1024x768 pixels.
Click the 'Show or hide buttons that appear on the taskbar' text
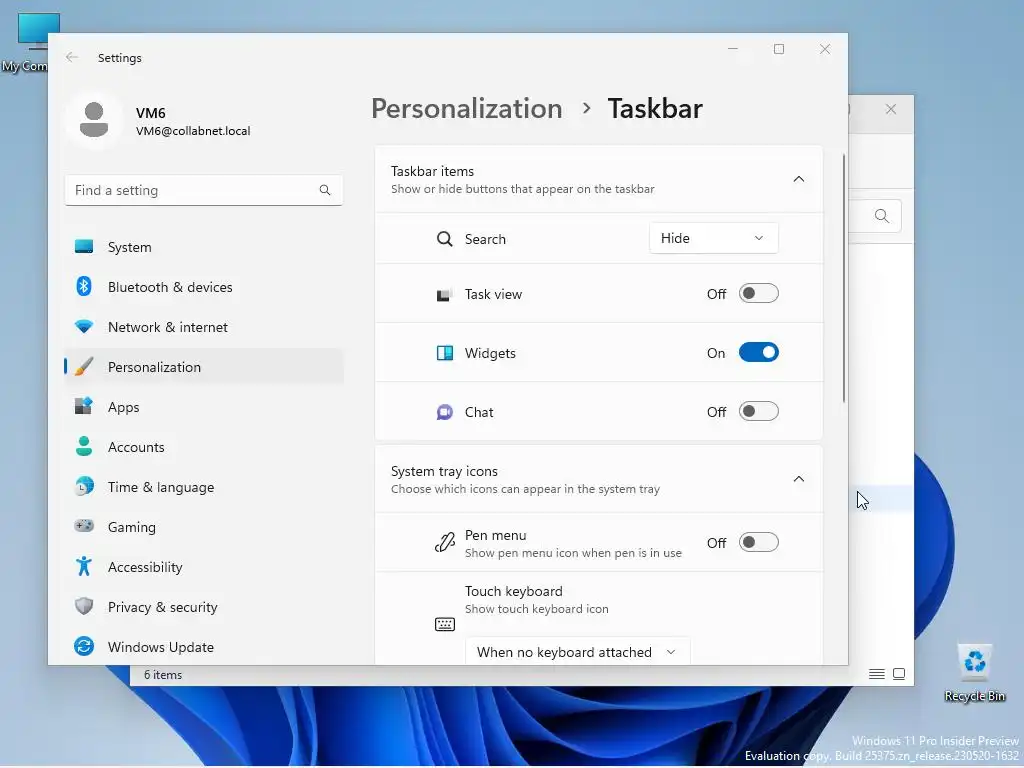[522, 189]
